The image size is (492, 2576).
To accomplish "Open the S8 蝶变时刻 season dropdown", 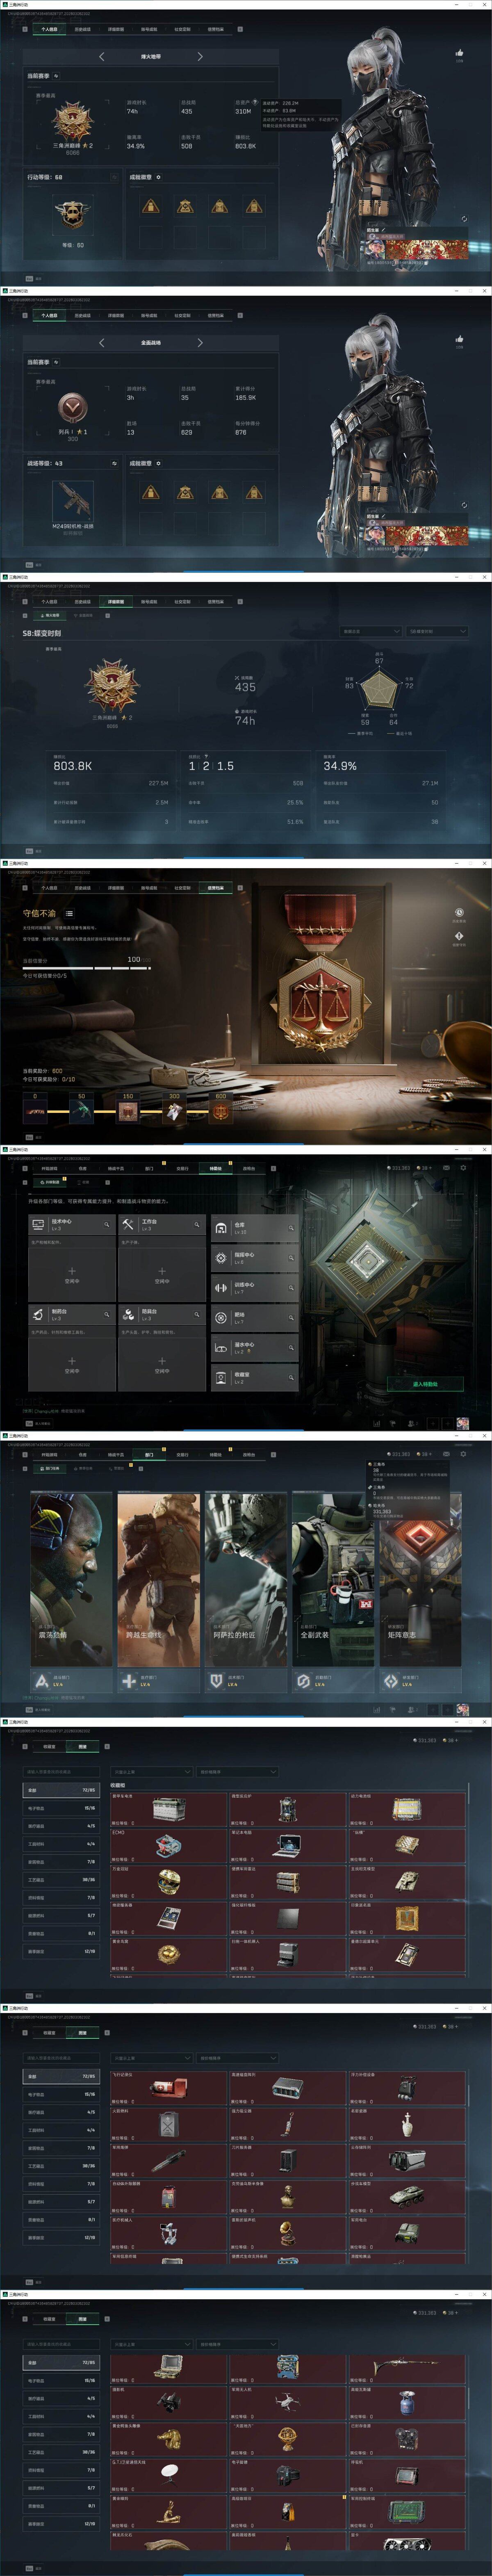I will point(437,631).
